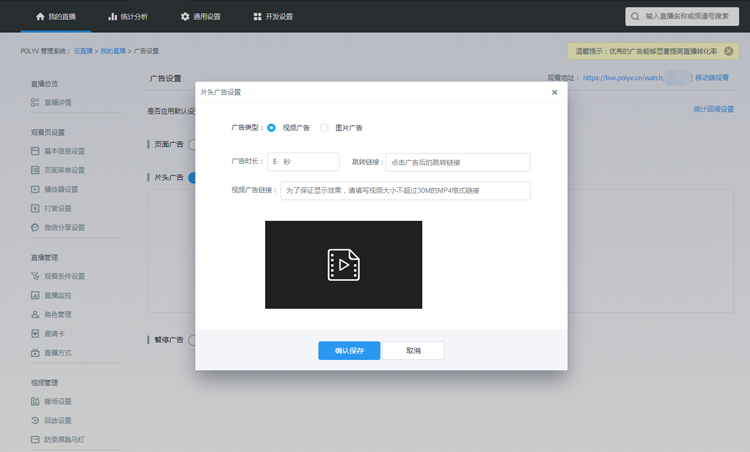Open 基本信息设置 in sidebar
Viewport: 750px width, 452px height.
click(x=64, y=151)
